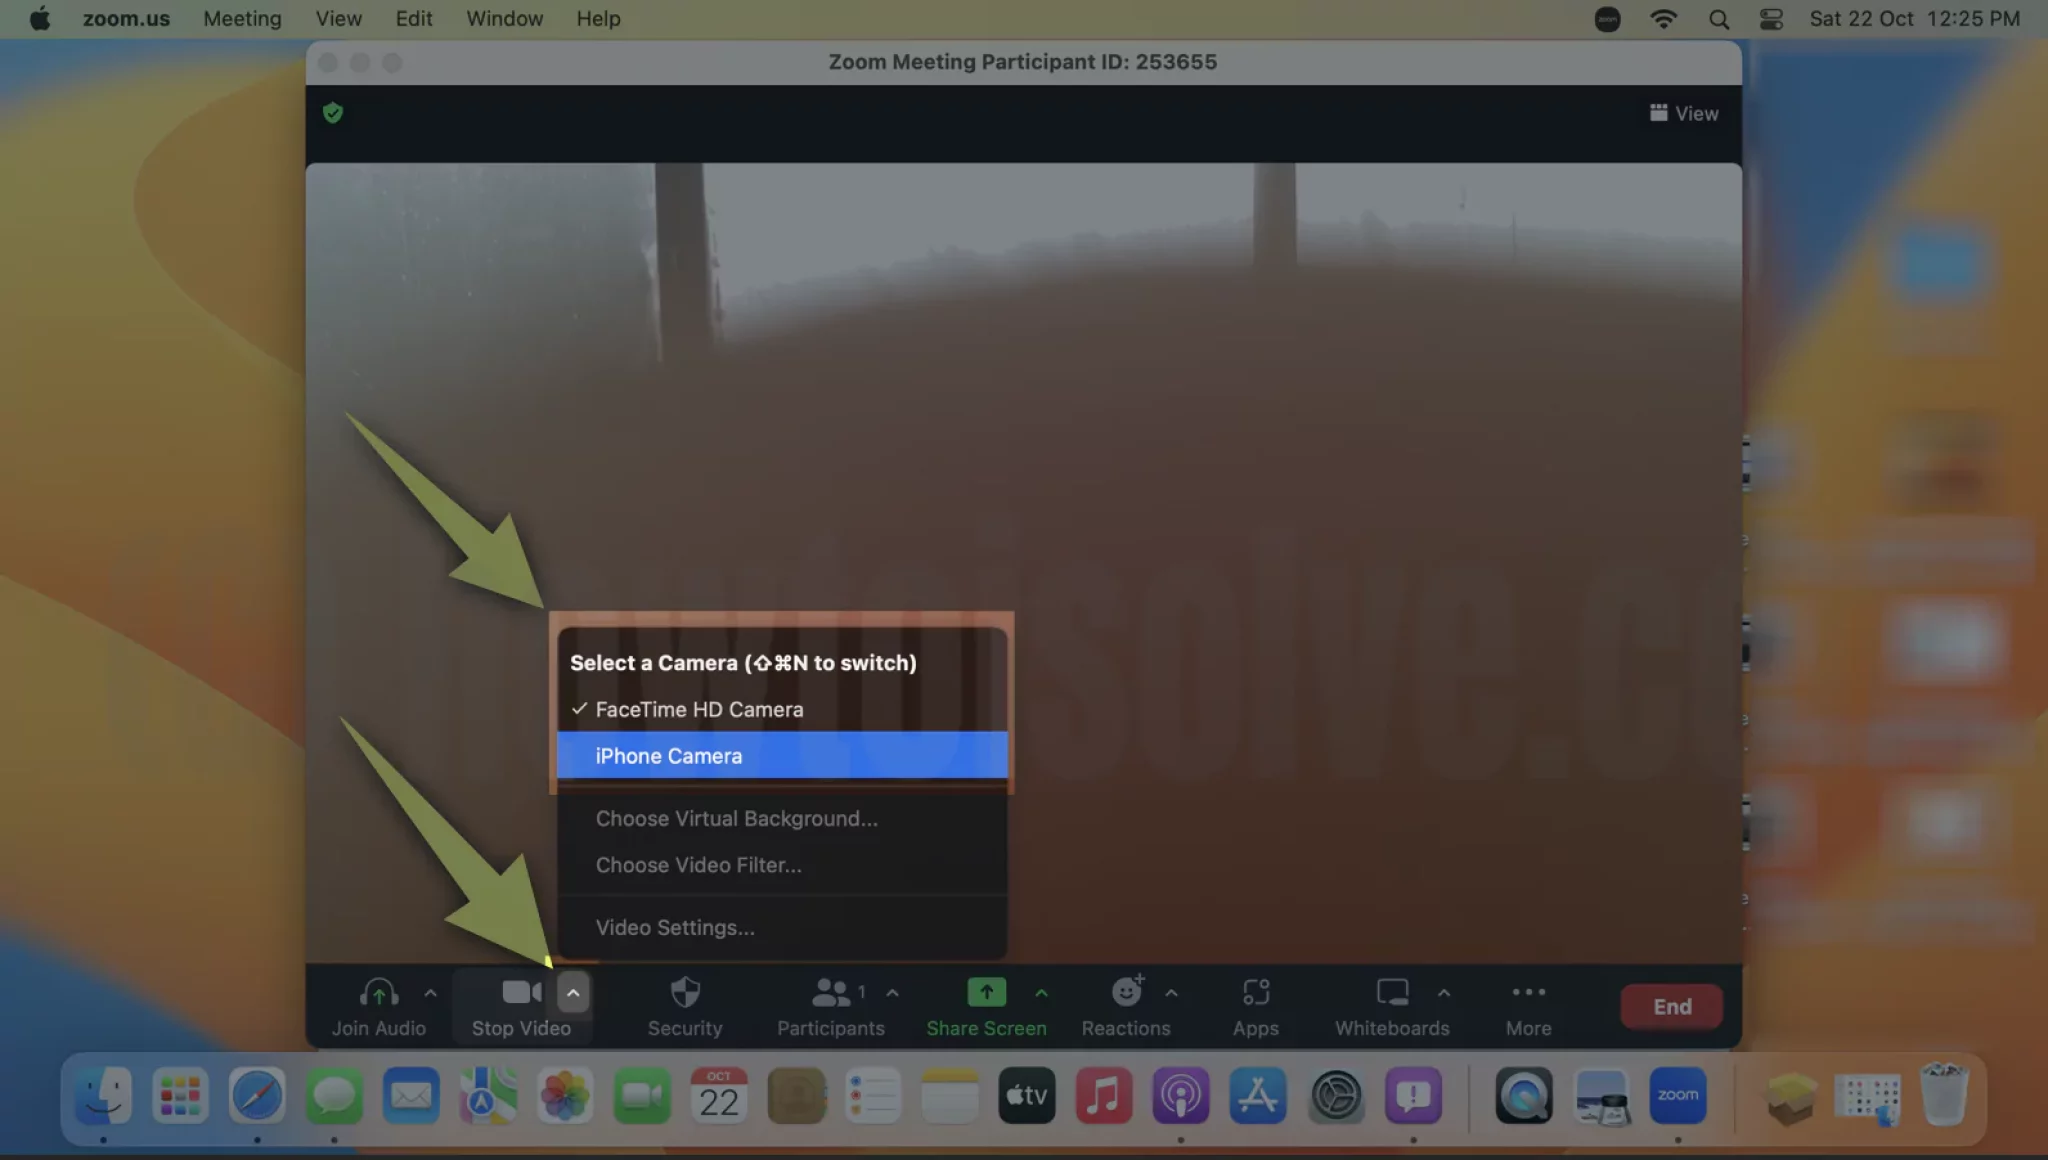
Task: Choose Virtual Background menu entry
Action: (x=782, y=818)
